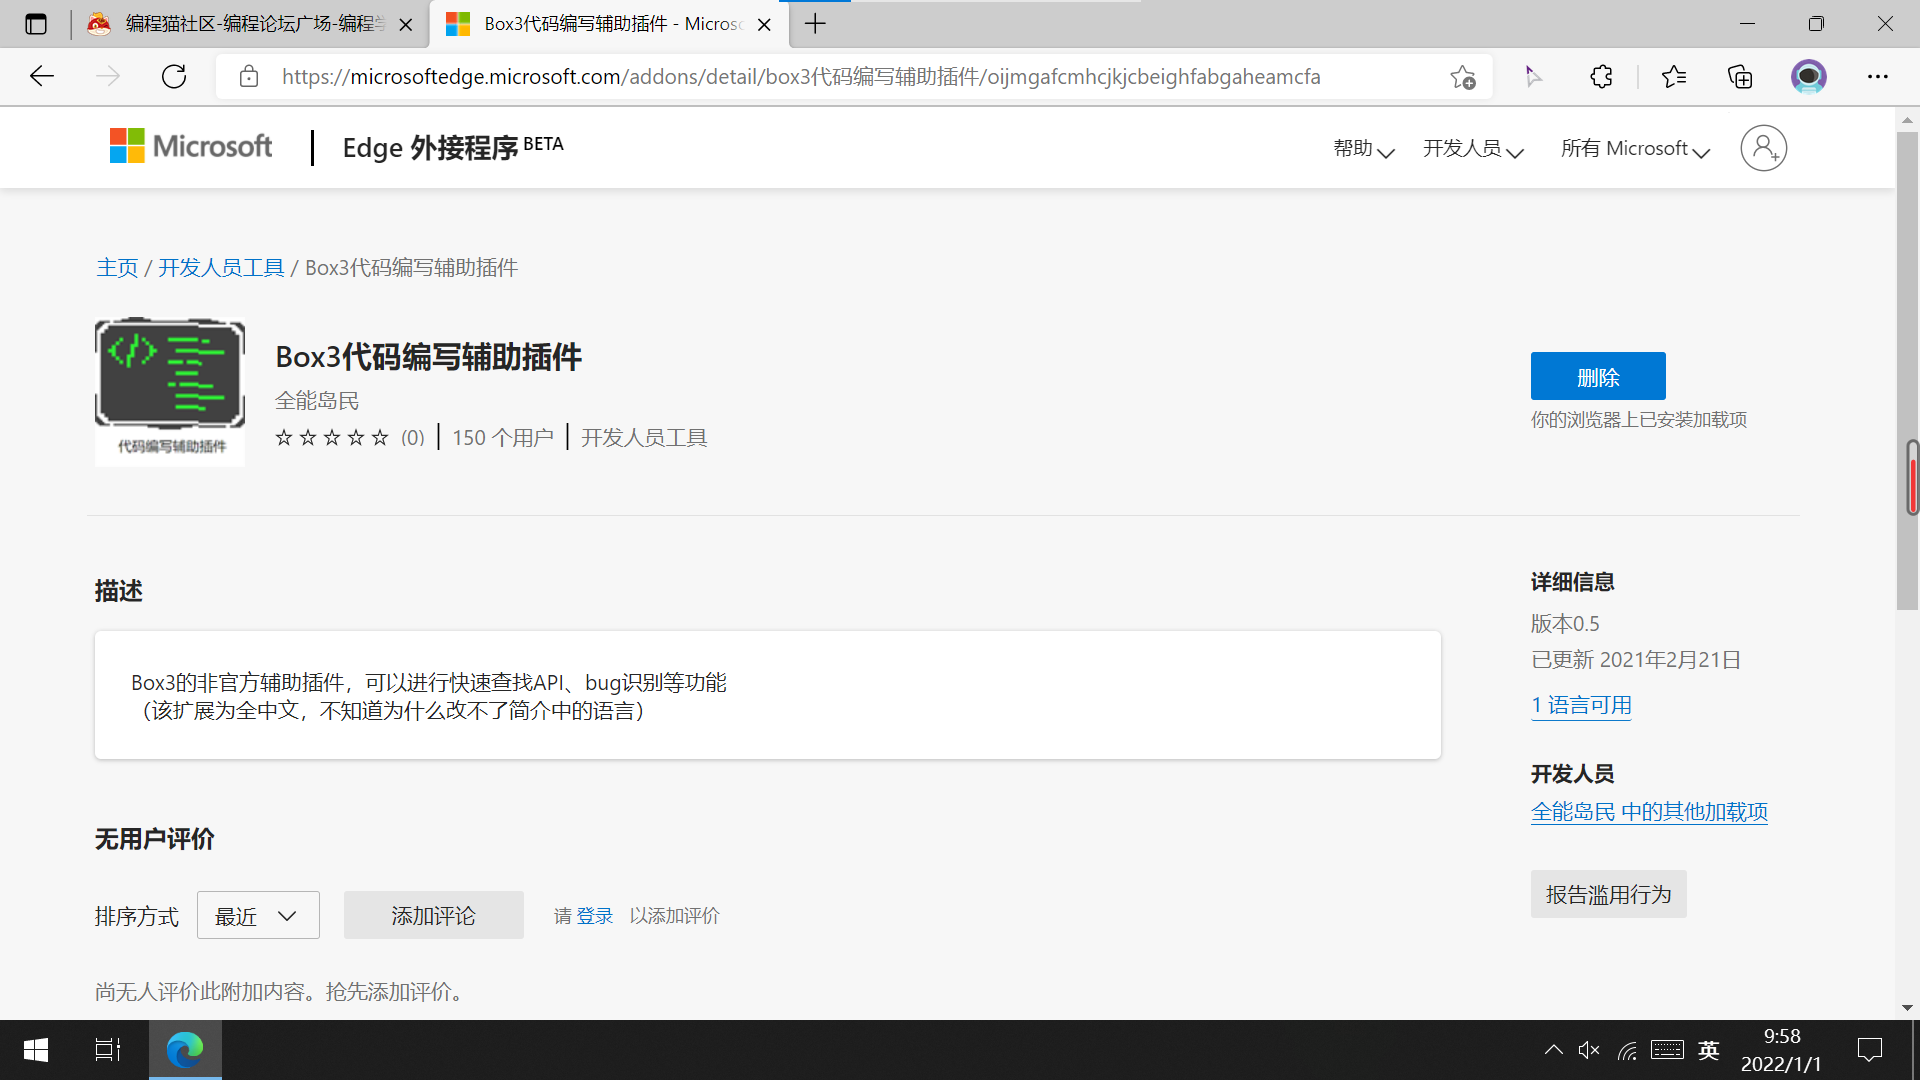
Task: Expand the 开发人员 menu
Action: [x=1473, y=149]
